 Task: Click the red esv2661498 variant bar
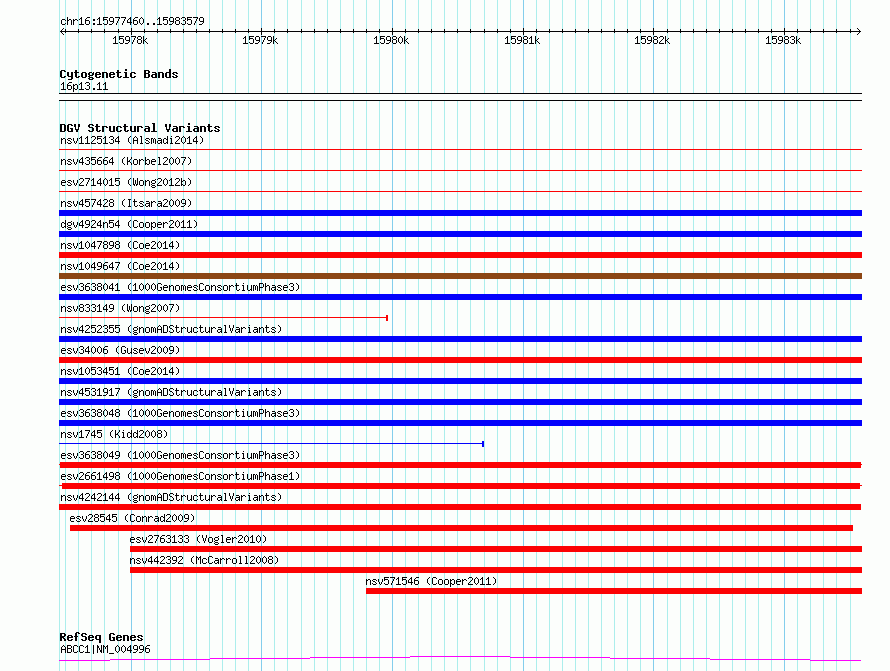coord(460,486)
